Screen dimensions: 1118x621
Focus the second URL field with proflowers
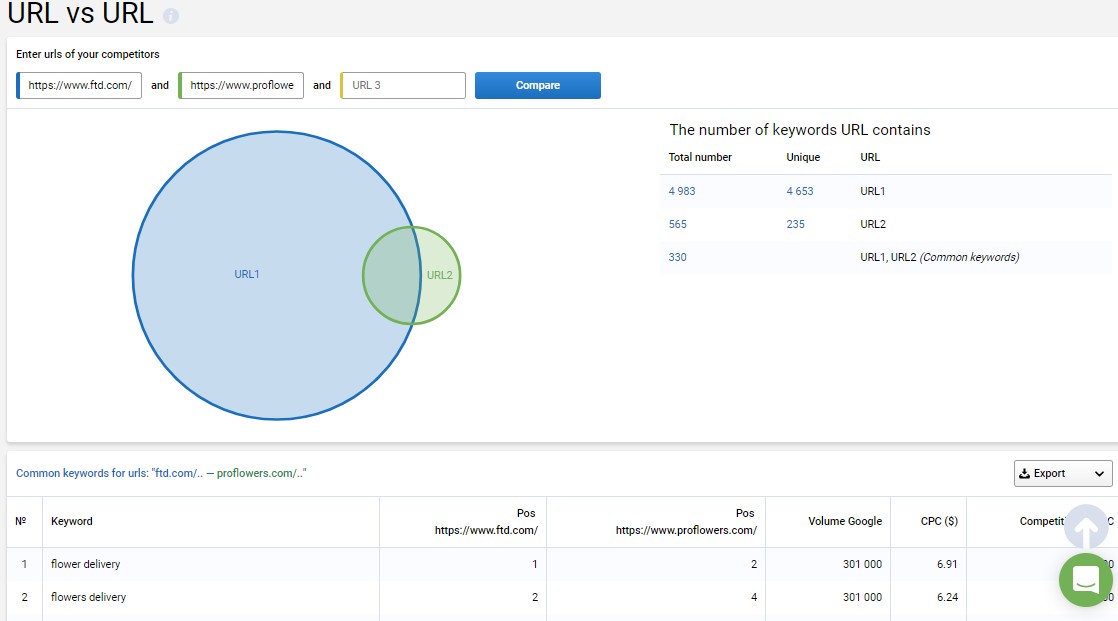tap(241, 86)
